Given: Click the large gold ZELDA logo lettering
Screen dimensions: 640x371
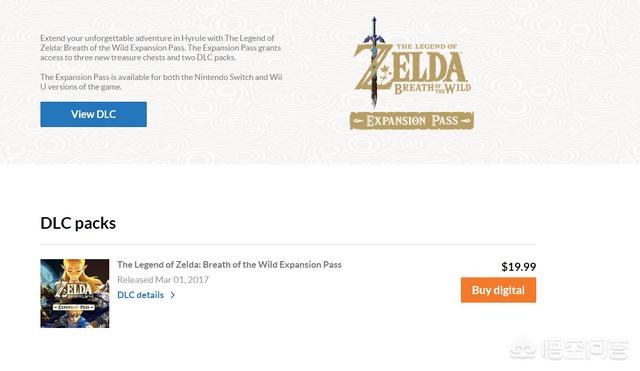Looking at the screenshot, I should pyautogui.click(x=409, y=68).
